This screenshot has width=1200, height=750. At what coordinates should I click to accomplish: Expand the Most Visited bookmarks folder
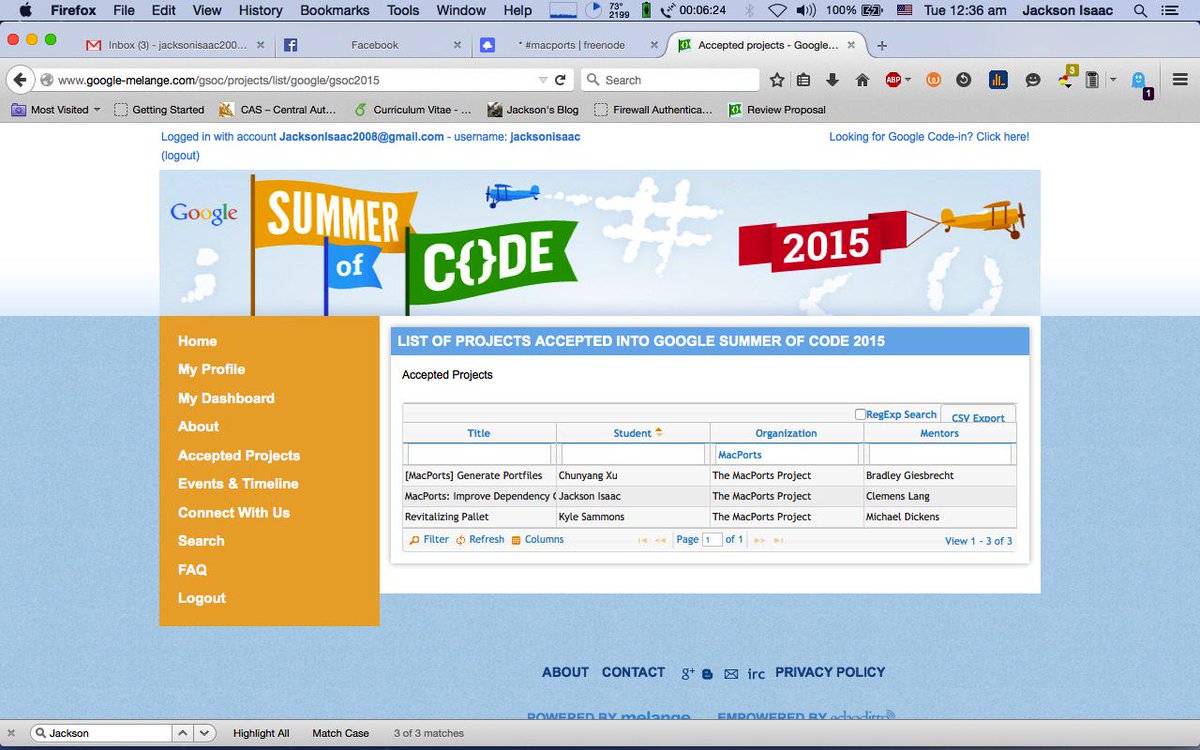57,110
